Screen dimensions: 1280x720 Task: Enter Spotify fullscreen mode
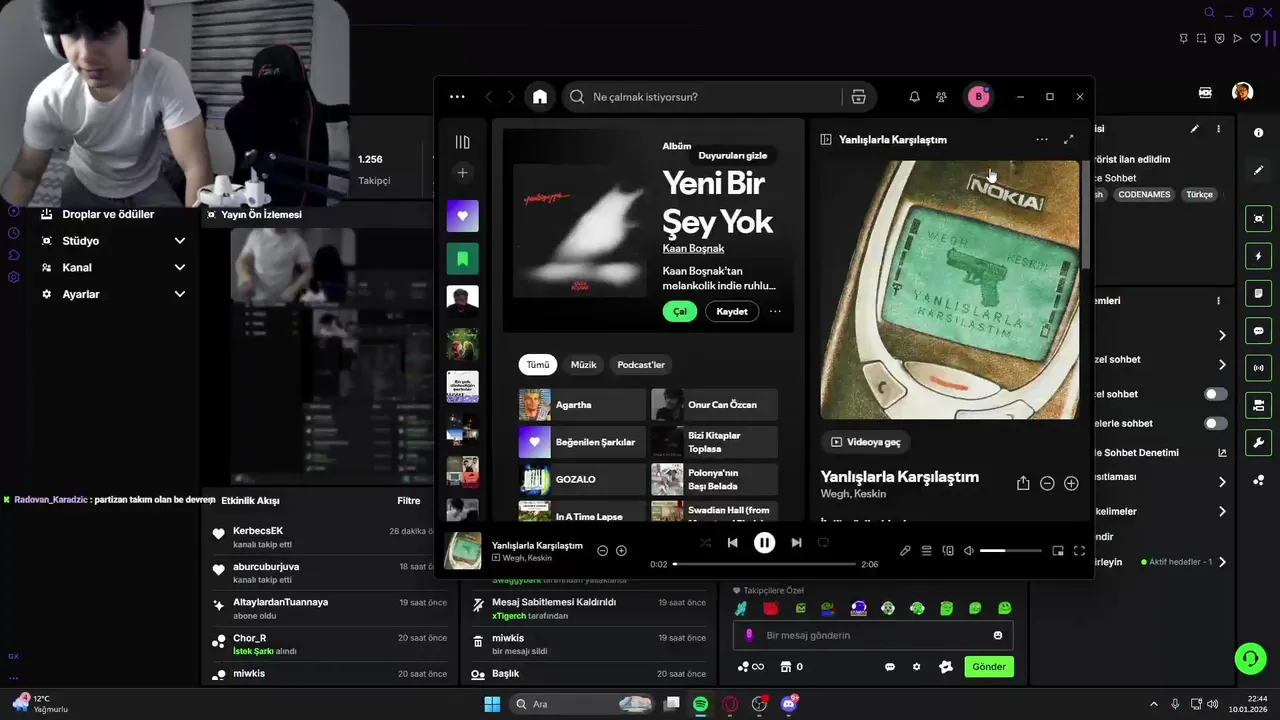1079,551
